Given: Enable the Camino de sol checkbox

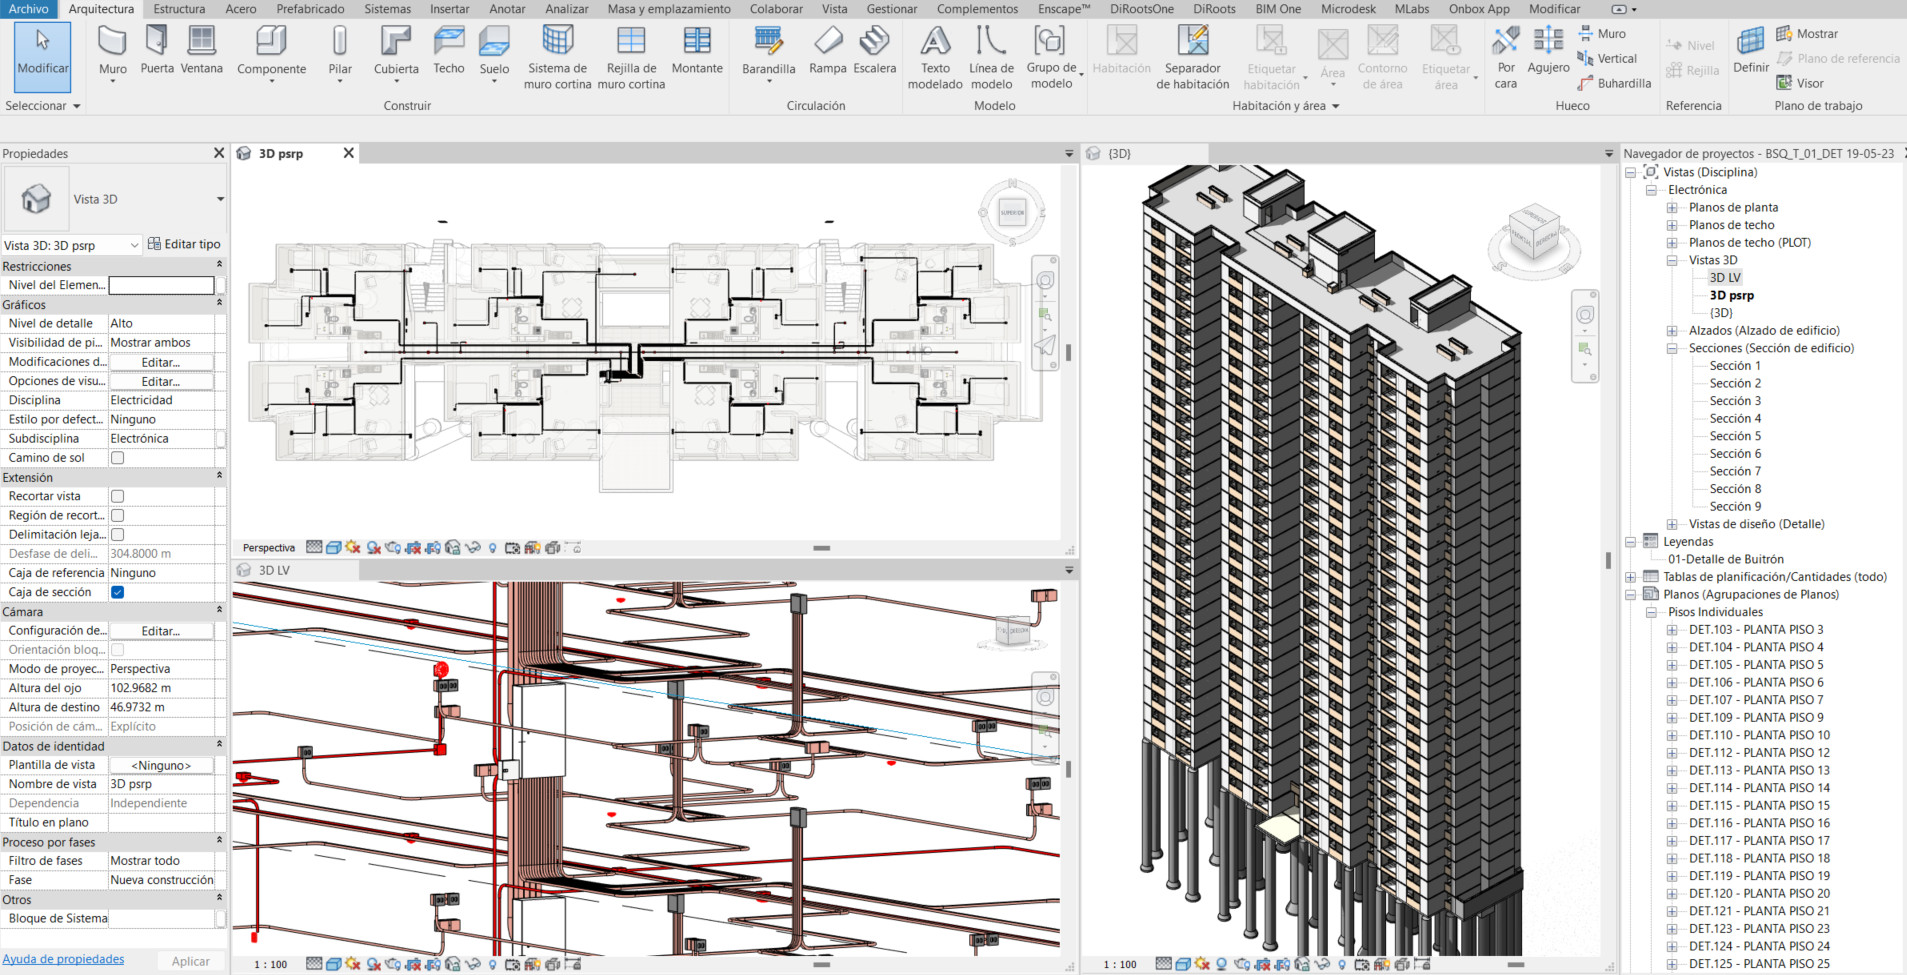Looking at the screenshot, I should point(117,458).
